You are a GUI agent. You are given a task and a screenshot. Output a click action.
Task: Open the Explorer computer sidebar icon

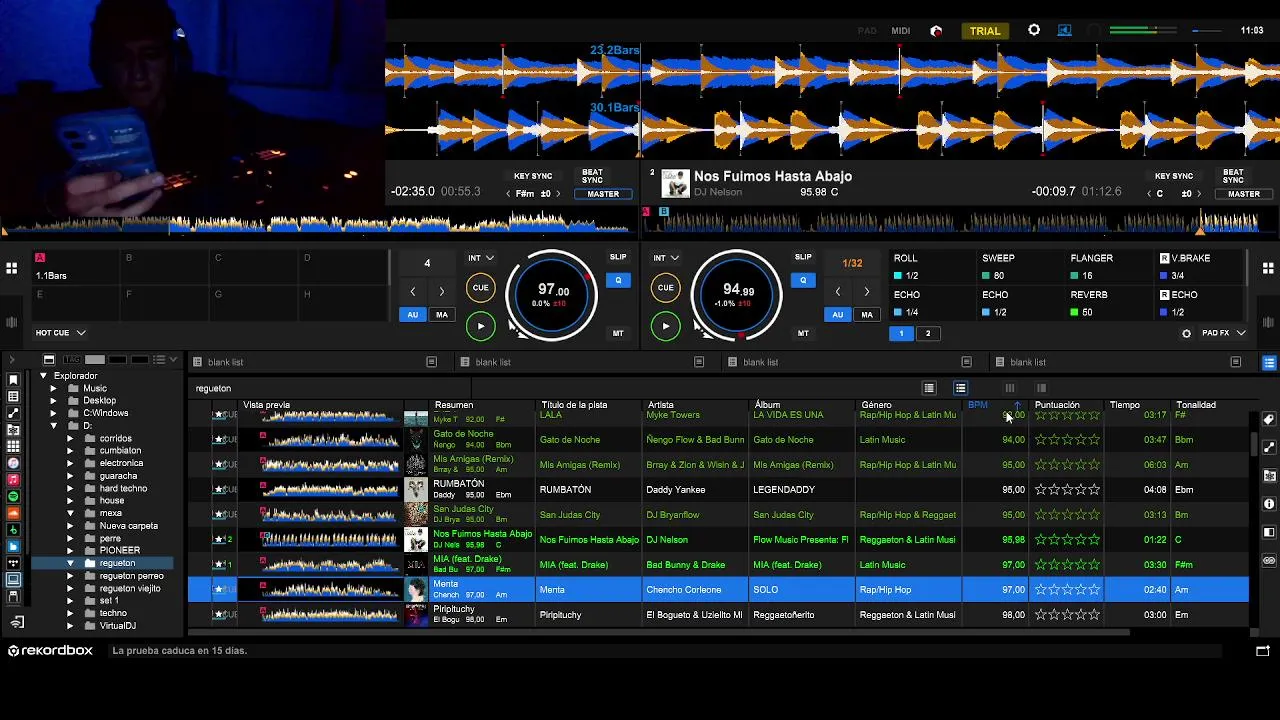click(13, 580)
